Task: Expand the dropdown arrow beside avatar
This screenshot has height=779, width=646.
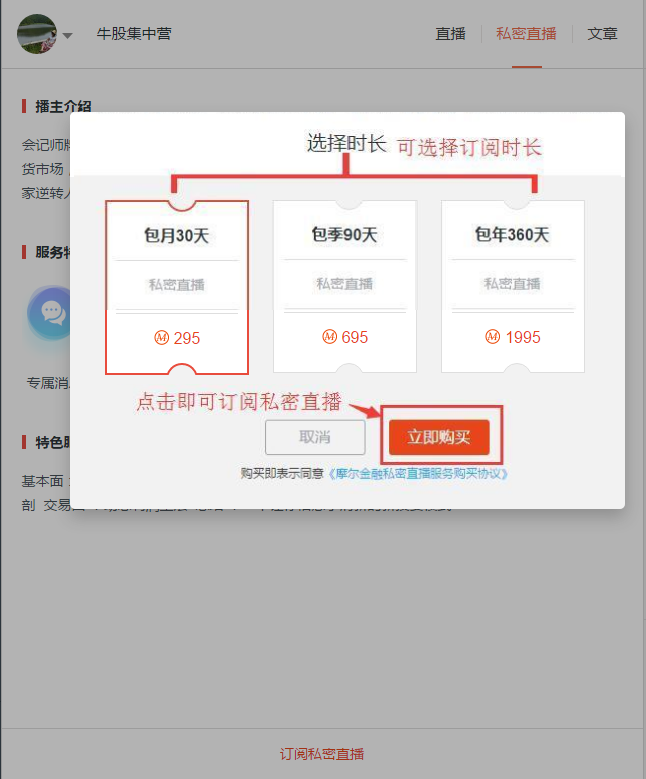Action: coord(68,35)
